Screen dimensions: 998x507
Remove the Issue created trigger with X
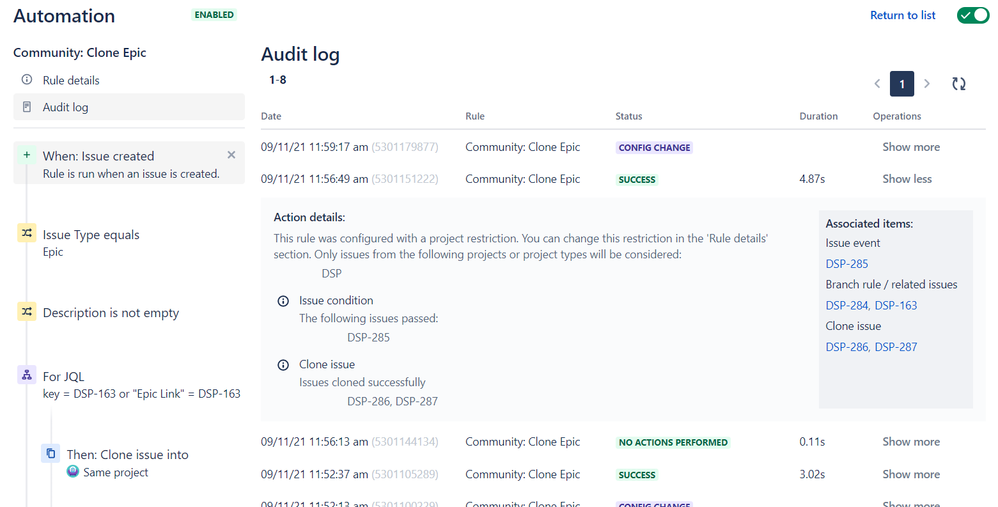point(231,155)
